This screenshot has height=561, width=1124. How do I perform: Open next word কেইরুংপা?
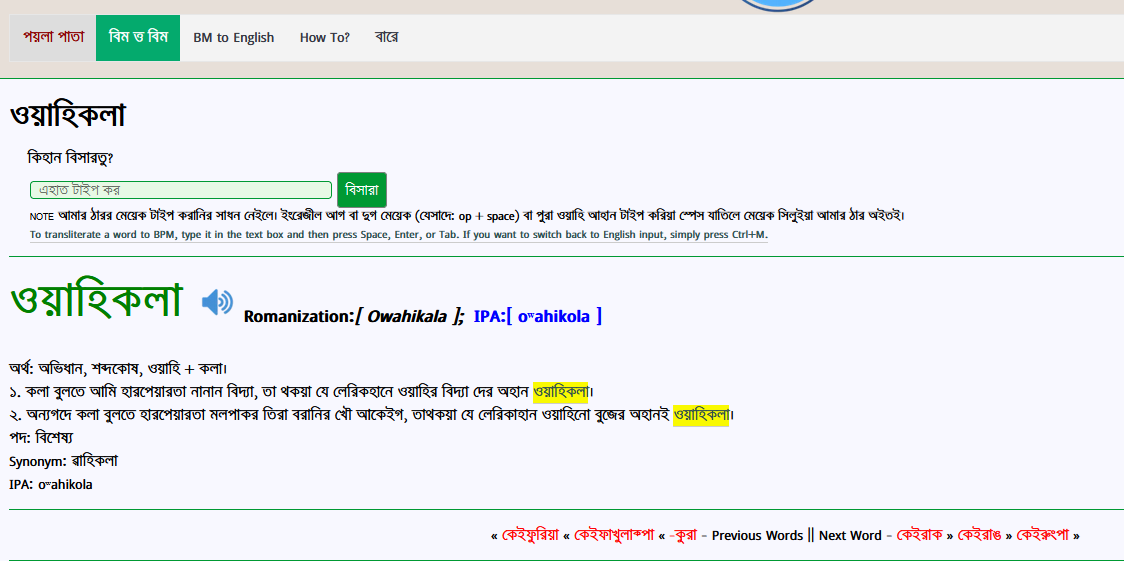pyautogui.click(x=1043, y=535)
